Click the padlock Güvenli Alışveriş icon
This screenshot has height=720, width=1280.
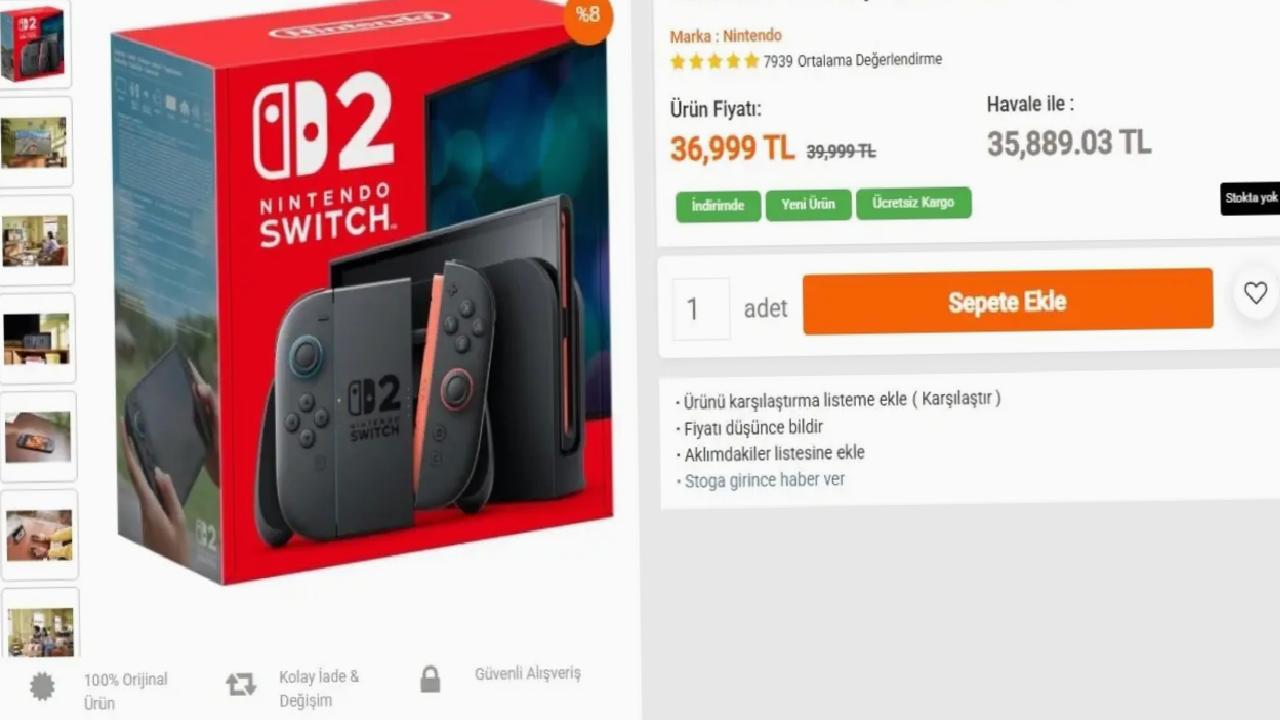click(430, 679)
